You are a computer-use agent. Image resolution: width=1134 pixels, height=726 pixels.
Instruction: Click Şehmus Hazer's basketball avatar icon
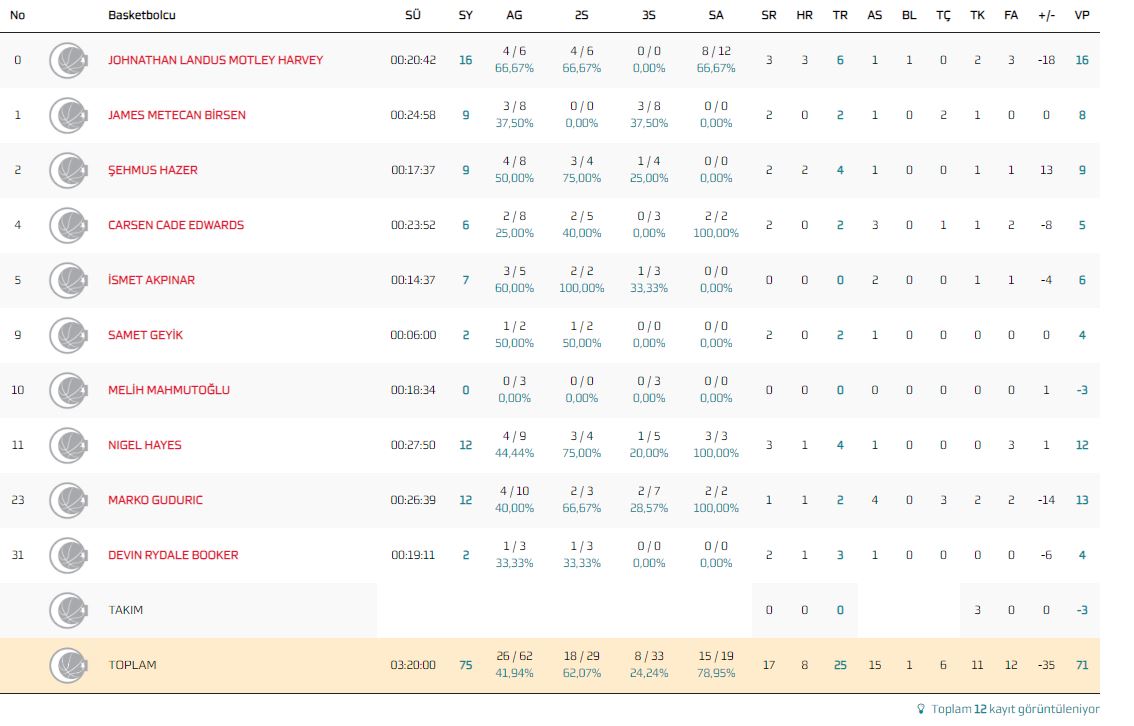point(68,170)
